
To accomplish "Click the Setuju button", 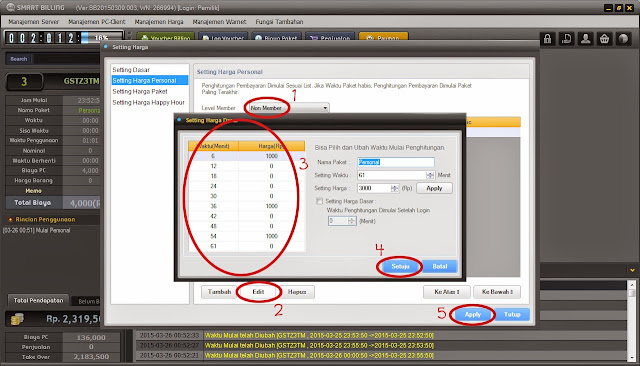I will point(400,266).
